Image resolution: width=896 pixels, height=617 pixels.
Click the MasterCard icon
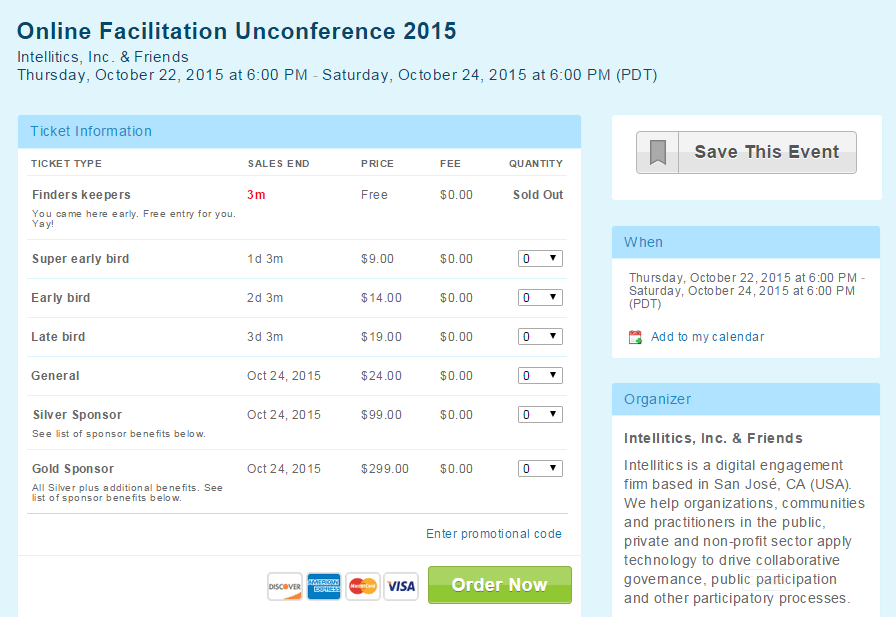(363, 586)
